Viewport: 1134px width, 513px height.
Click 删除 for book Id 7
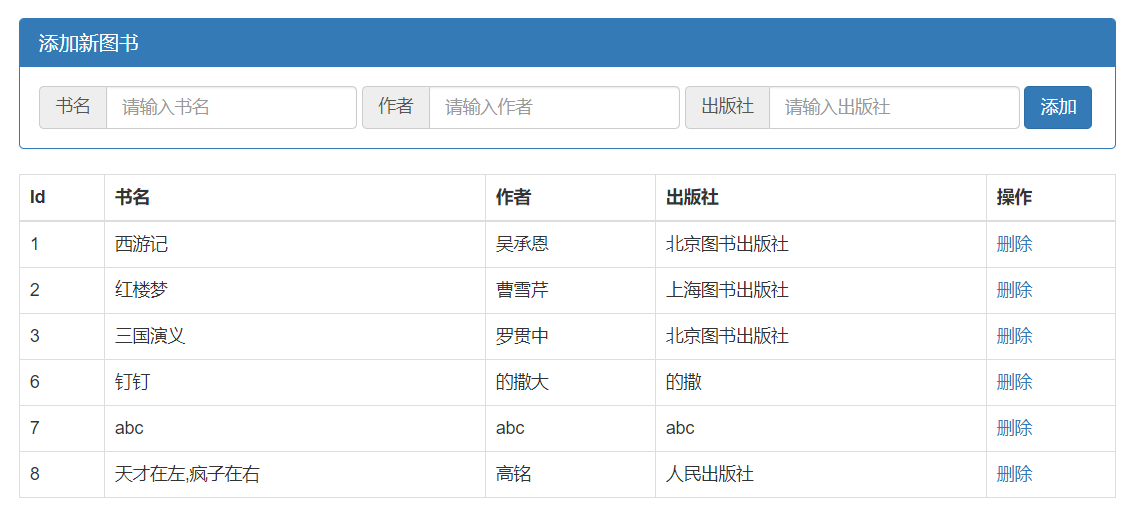[1014, 428]
